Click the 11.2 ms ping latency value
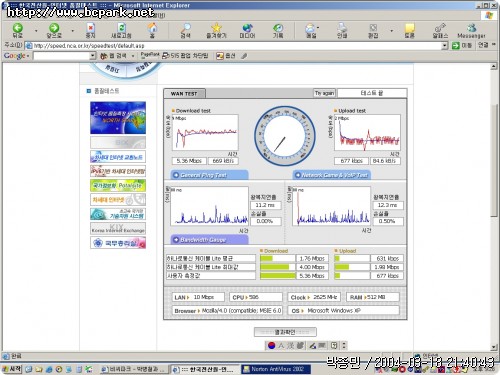 coord(265,205)
